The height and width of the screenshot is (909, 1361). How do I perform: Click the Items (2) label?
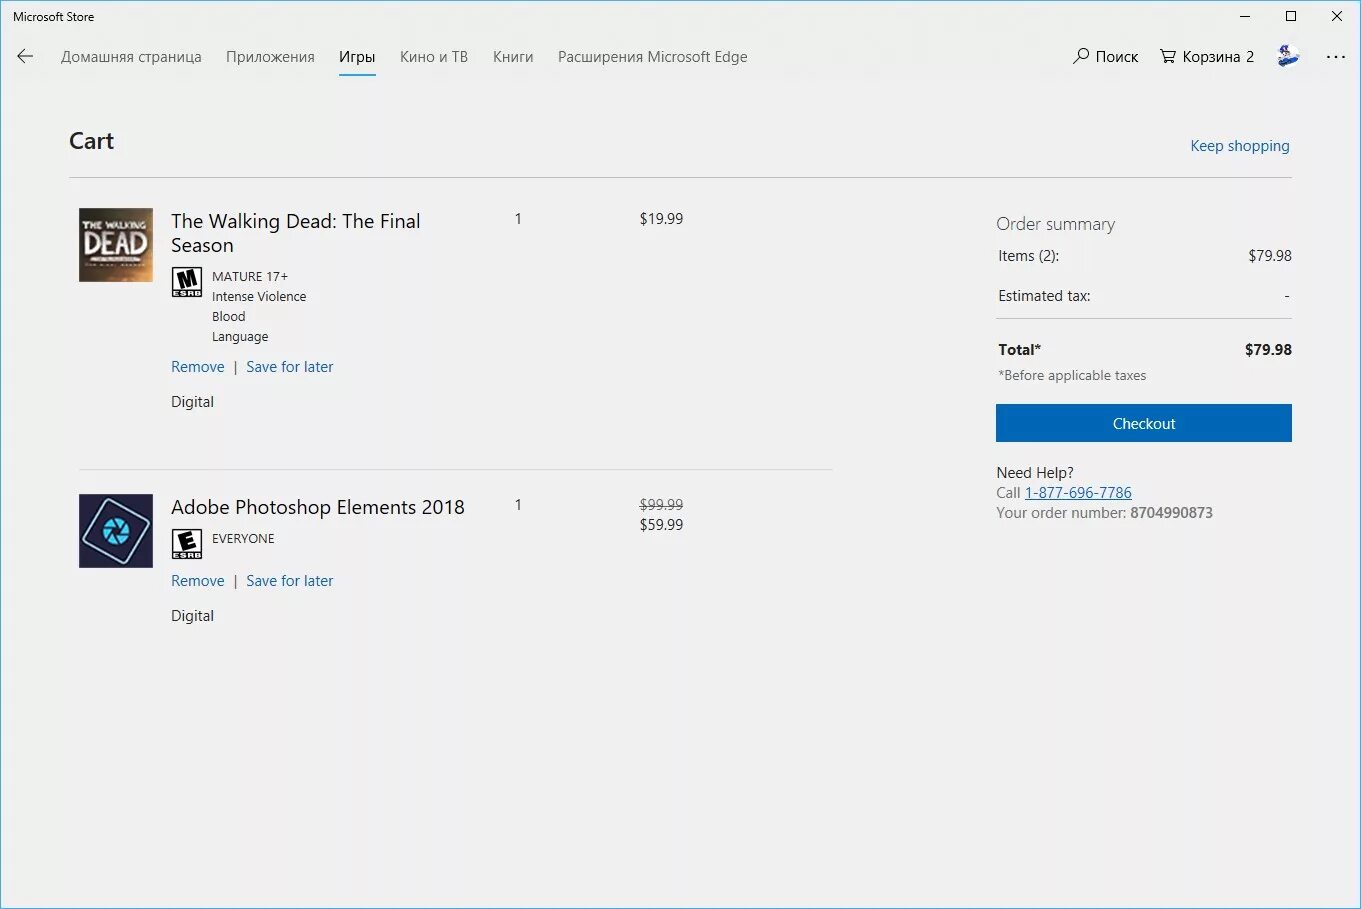point(1028,256)
